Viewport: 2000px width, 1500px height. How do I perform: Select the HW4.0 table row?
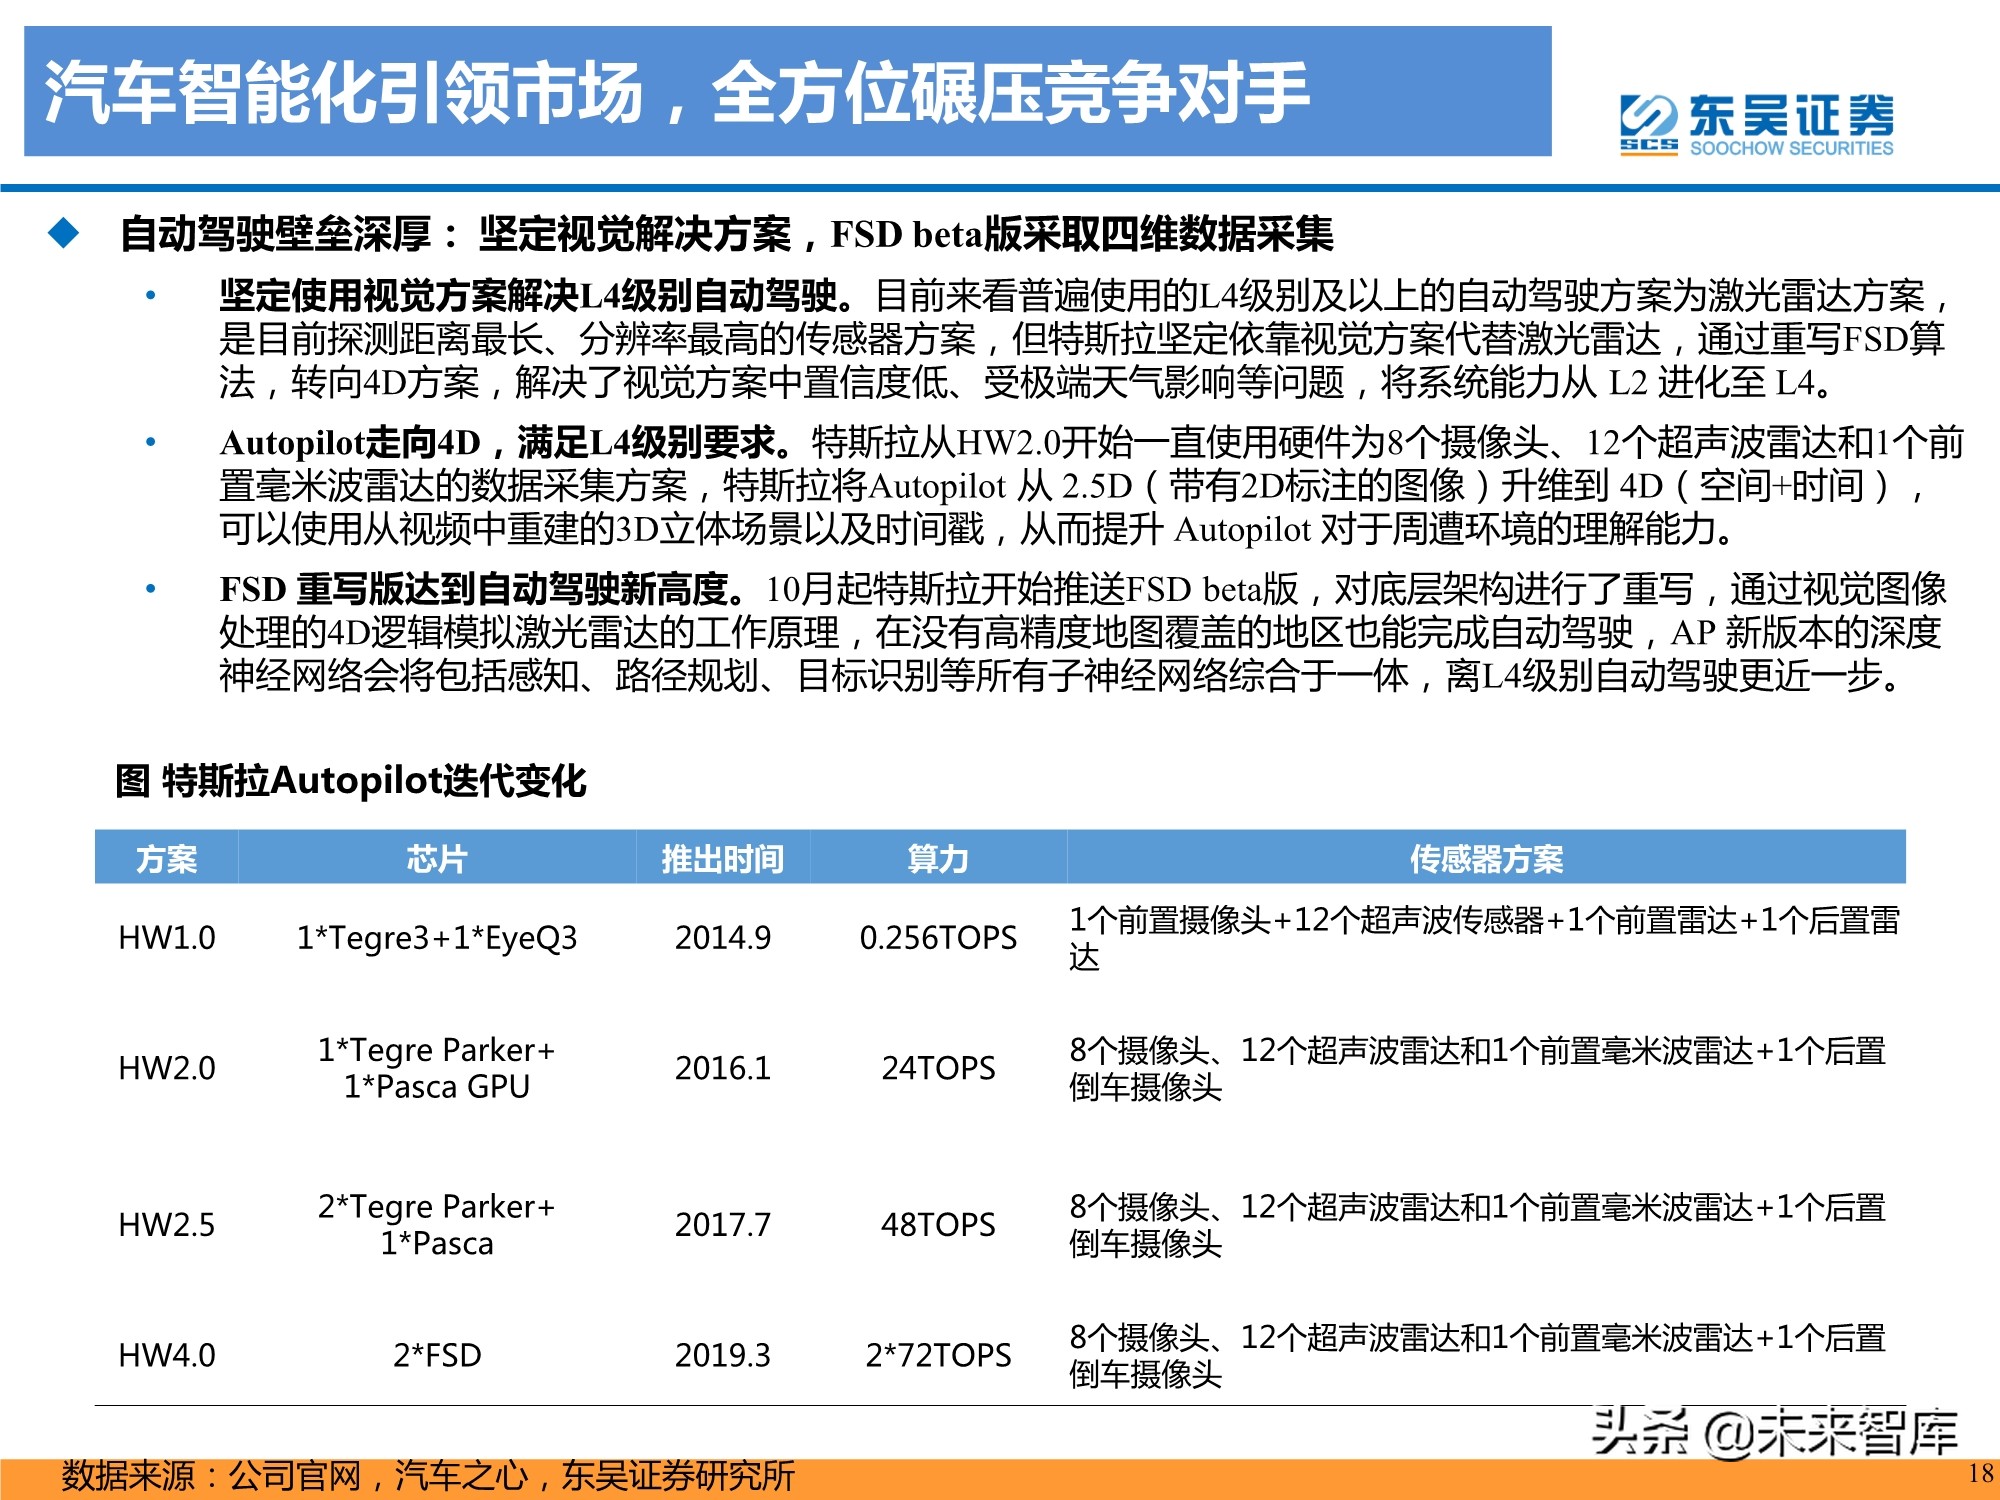tap(1000, 1352)
